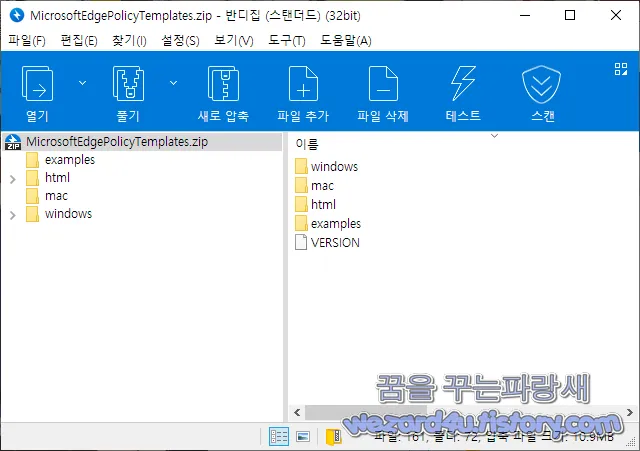Select VERSION file in file list

coord(335,243)
